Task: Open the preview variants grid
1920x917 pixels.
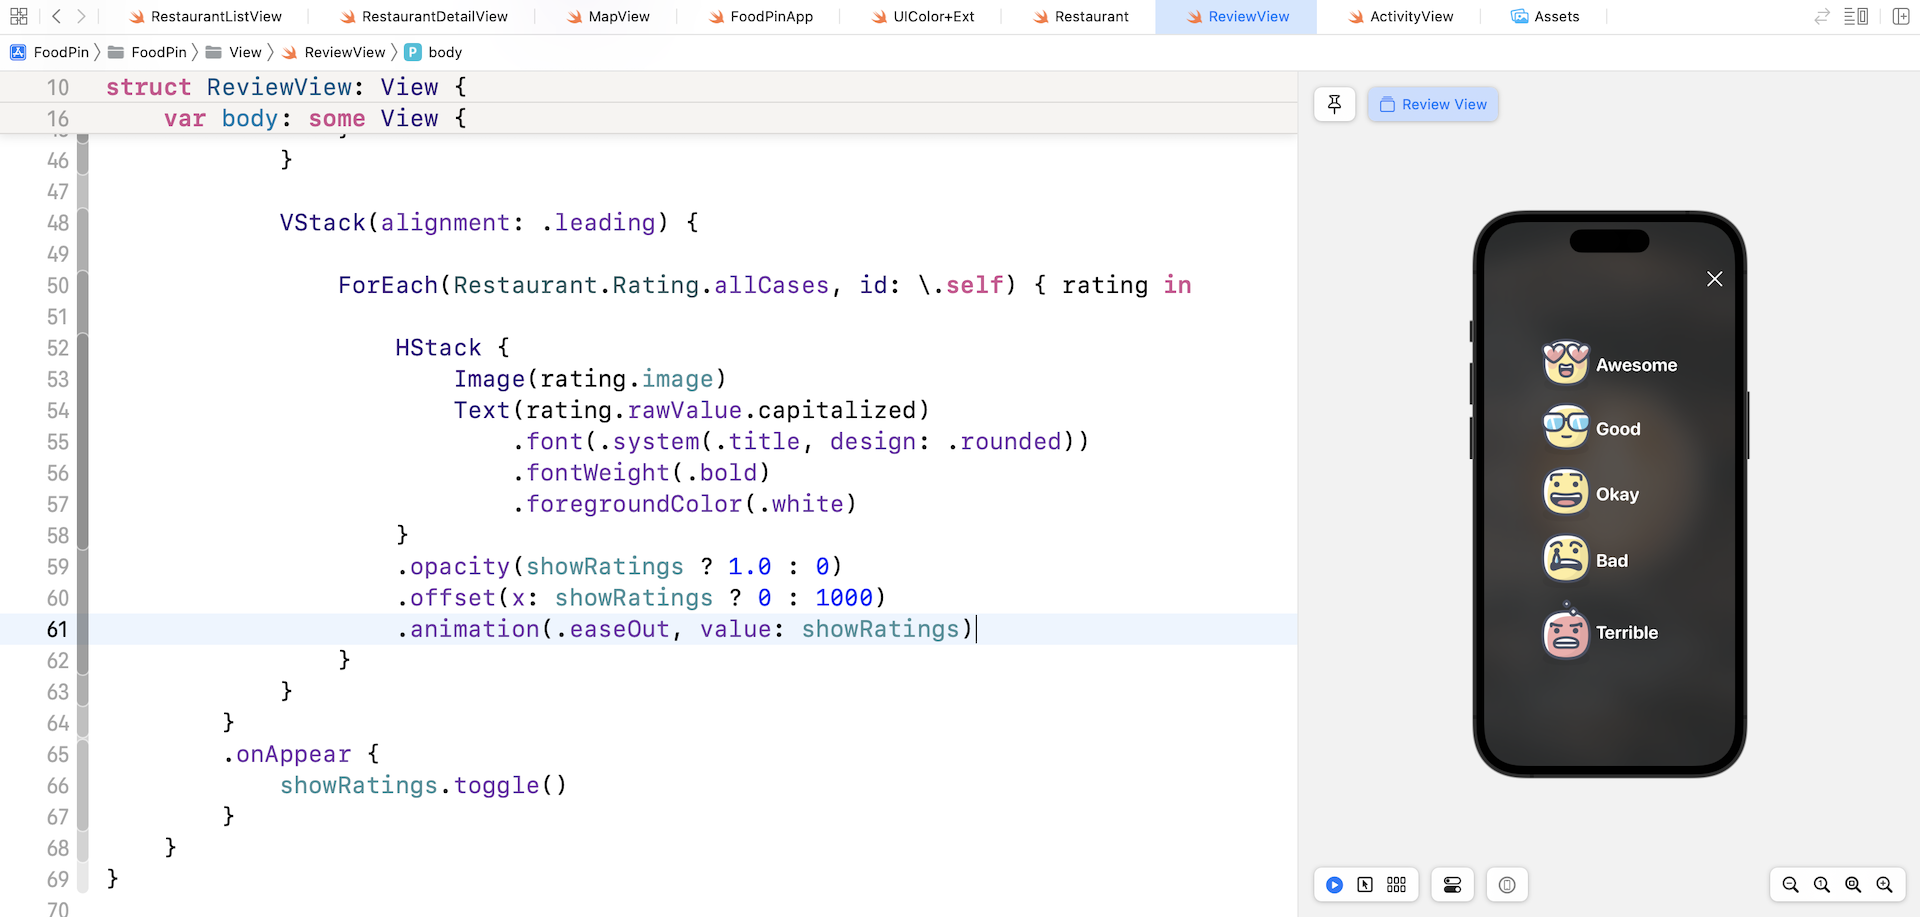Action: 1397,885
